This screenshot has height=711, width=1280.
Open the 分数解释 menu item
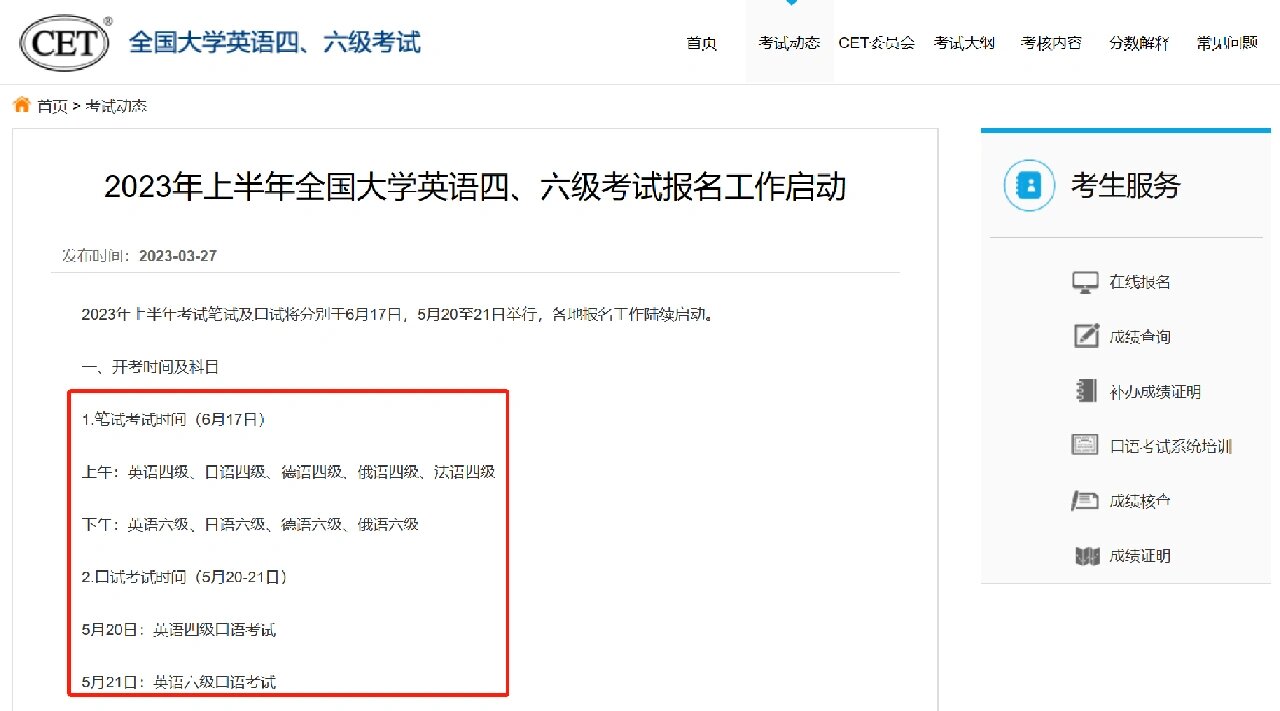click(x=1138, y=43)
